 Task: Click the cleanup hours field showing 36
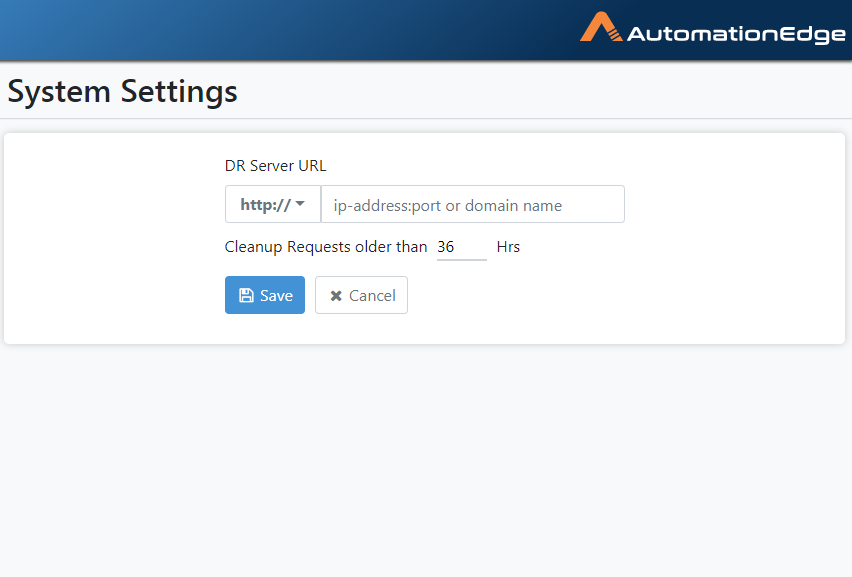461,247
